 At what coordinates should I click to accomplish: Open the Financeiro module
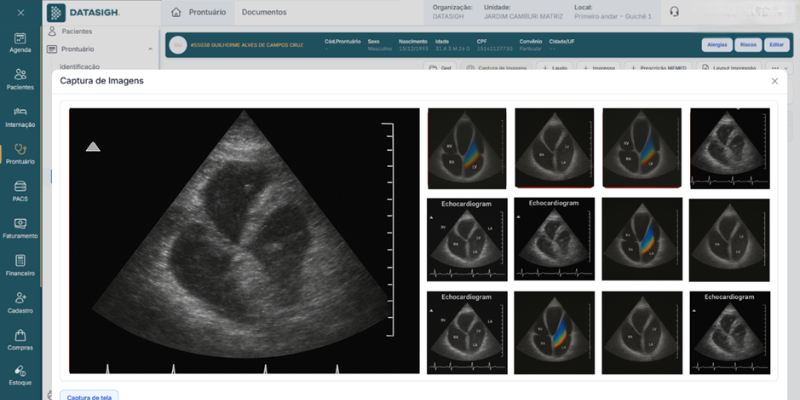20,266
